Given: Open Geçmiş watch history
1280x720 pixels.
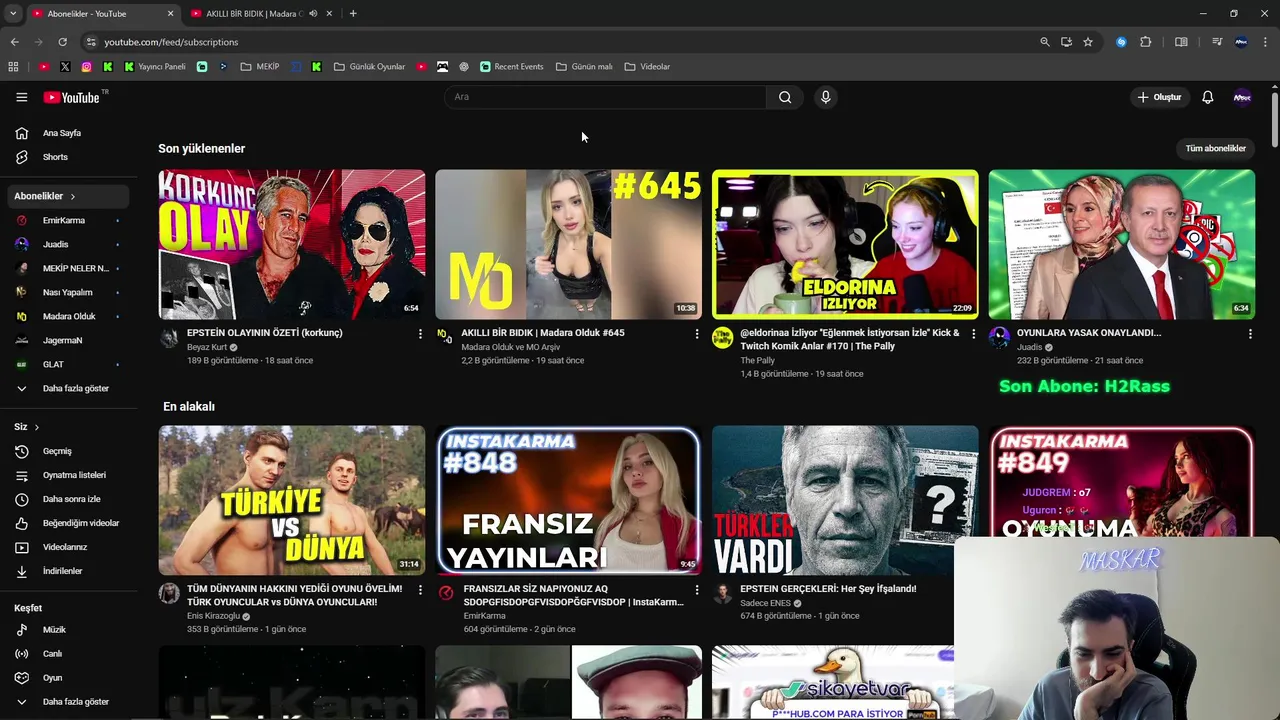Looking at the screenshot, I should click(68, 451).
